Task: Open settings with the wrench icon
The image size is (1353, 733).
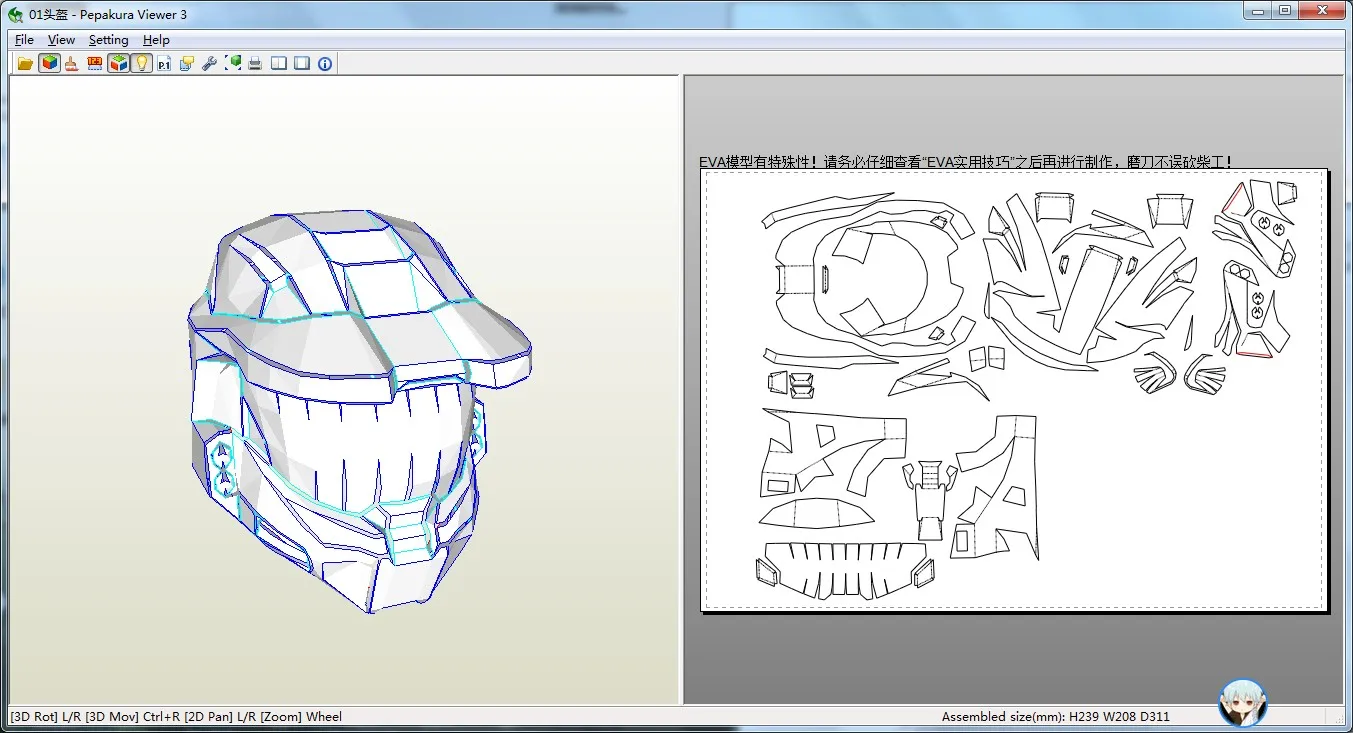Action: coord(210,63)
